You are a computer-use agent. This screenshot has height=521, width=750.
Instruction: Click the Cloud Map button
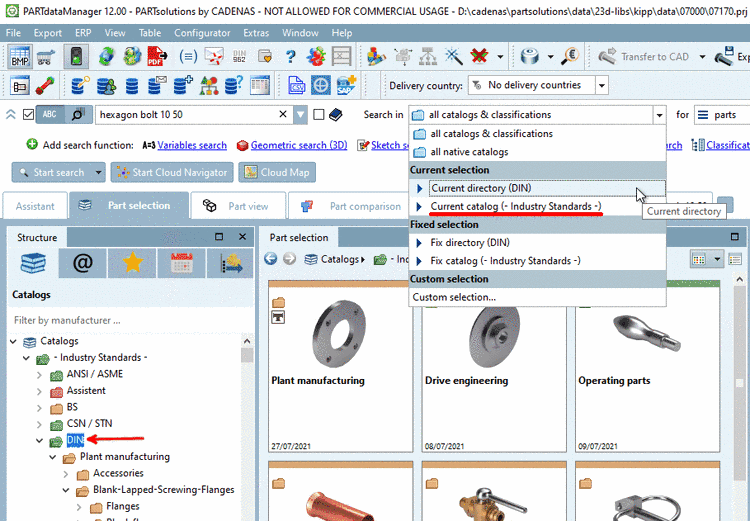pyautogui.click(x=277, y=172)
